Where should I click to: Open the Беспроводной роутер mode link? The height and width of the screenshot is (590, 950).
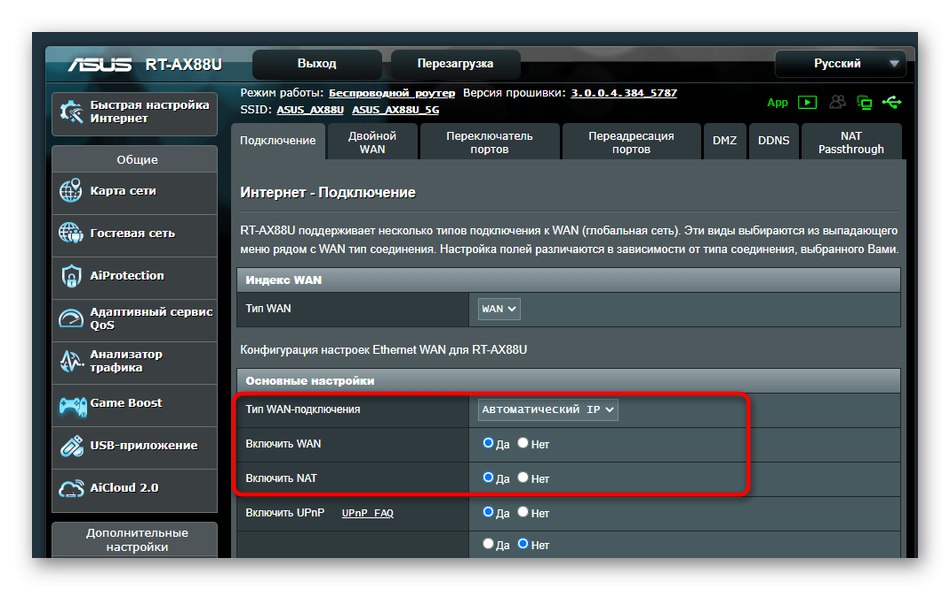click(391, 93)
